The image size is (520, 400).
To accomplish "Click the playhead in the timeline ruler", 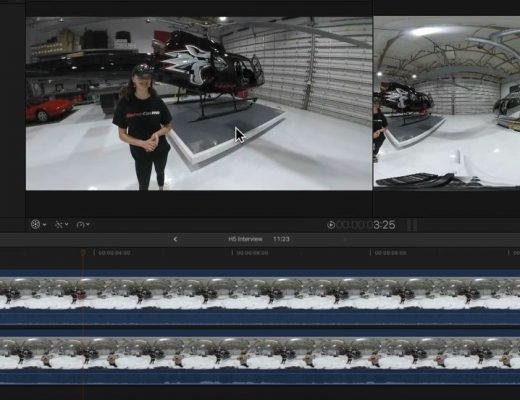I will coord(83,252).
